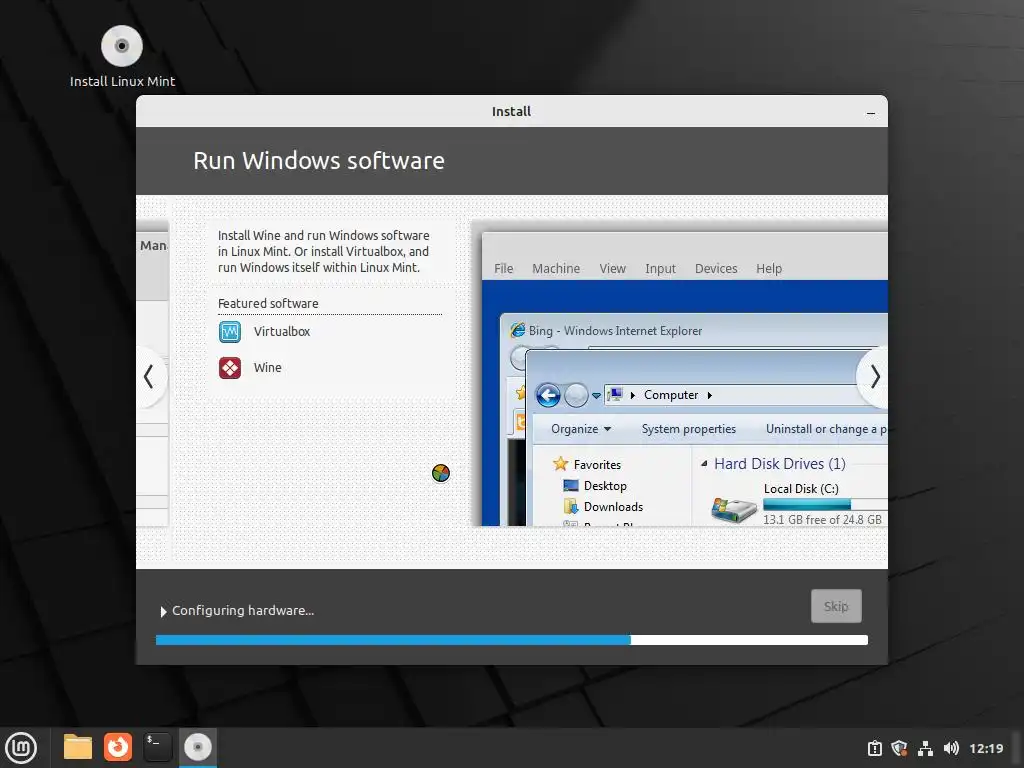This screenshot has height=768, width=1024.
Task: Click the Internet Explorer icon in slide image
Action: (517, 330)
